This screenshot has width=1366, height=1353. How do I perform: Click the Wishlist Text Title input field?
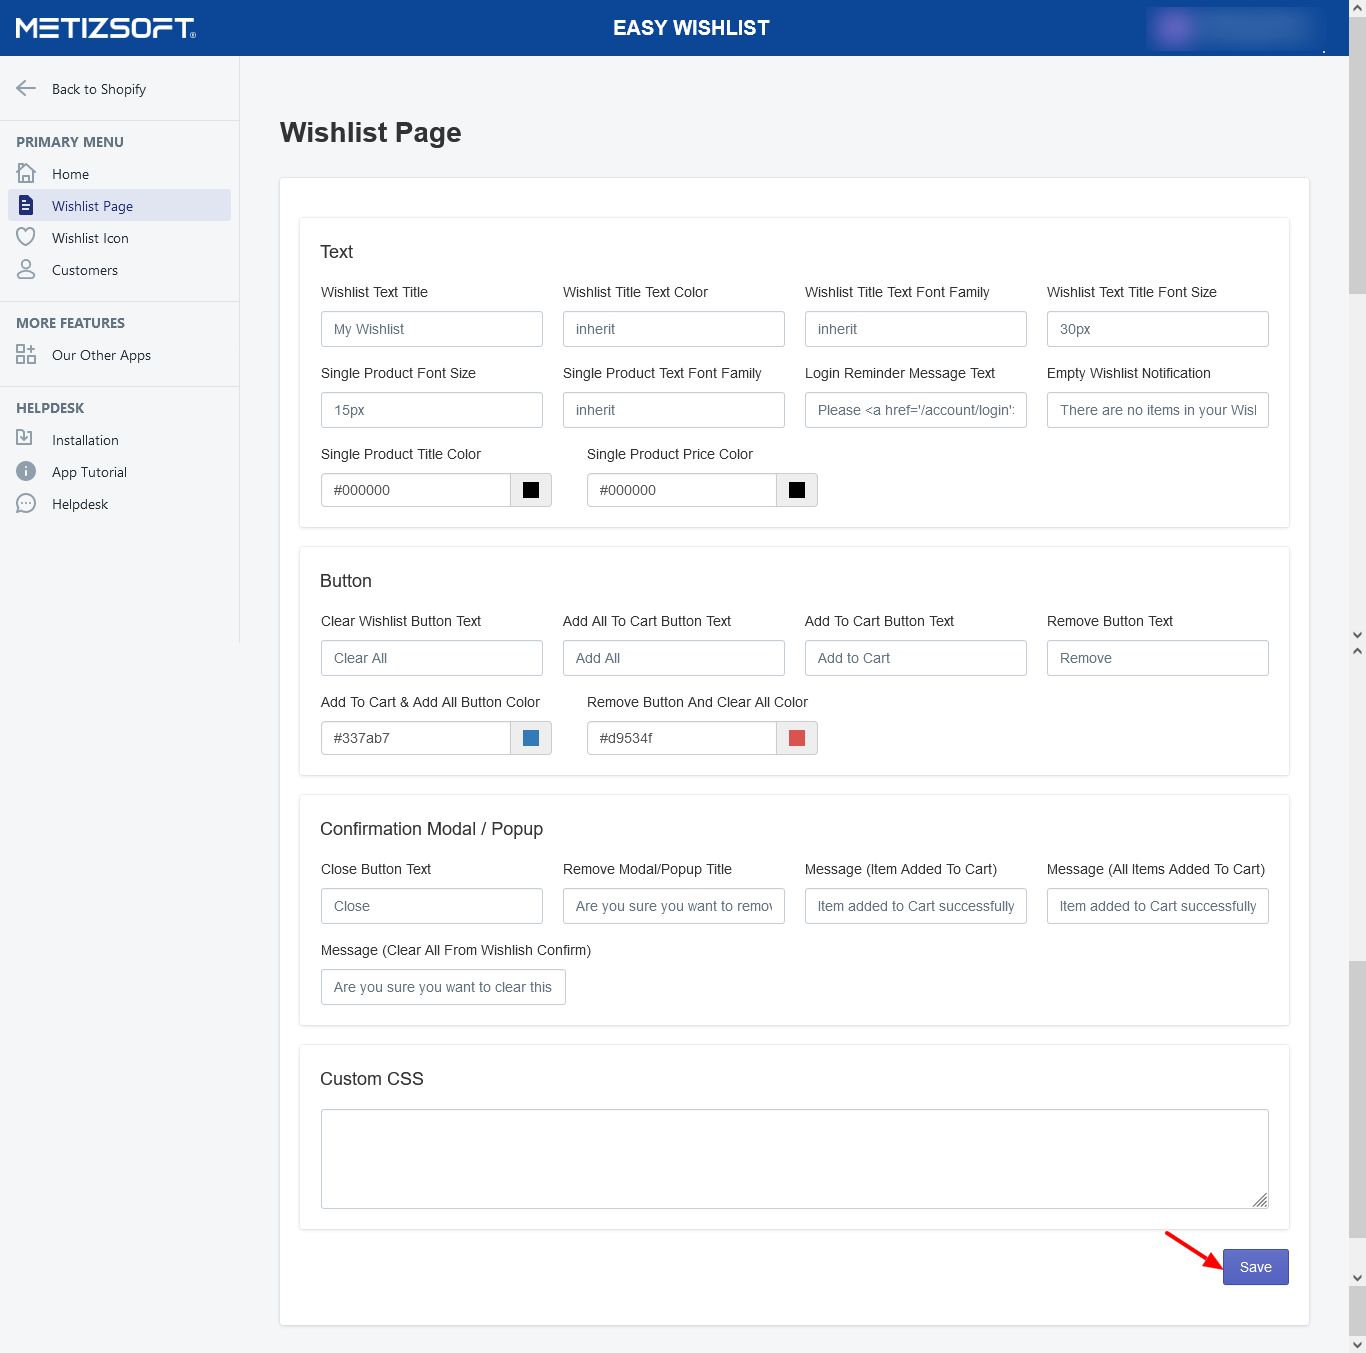coord(431,329)
